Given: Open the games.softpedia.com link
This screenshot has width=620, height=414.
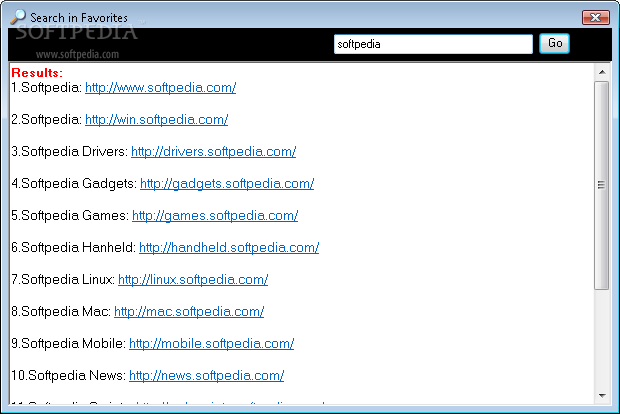Looking at the screenshot, I should [215, 216].
